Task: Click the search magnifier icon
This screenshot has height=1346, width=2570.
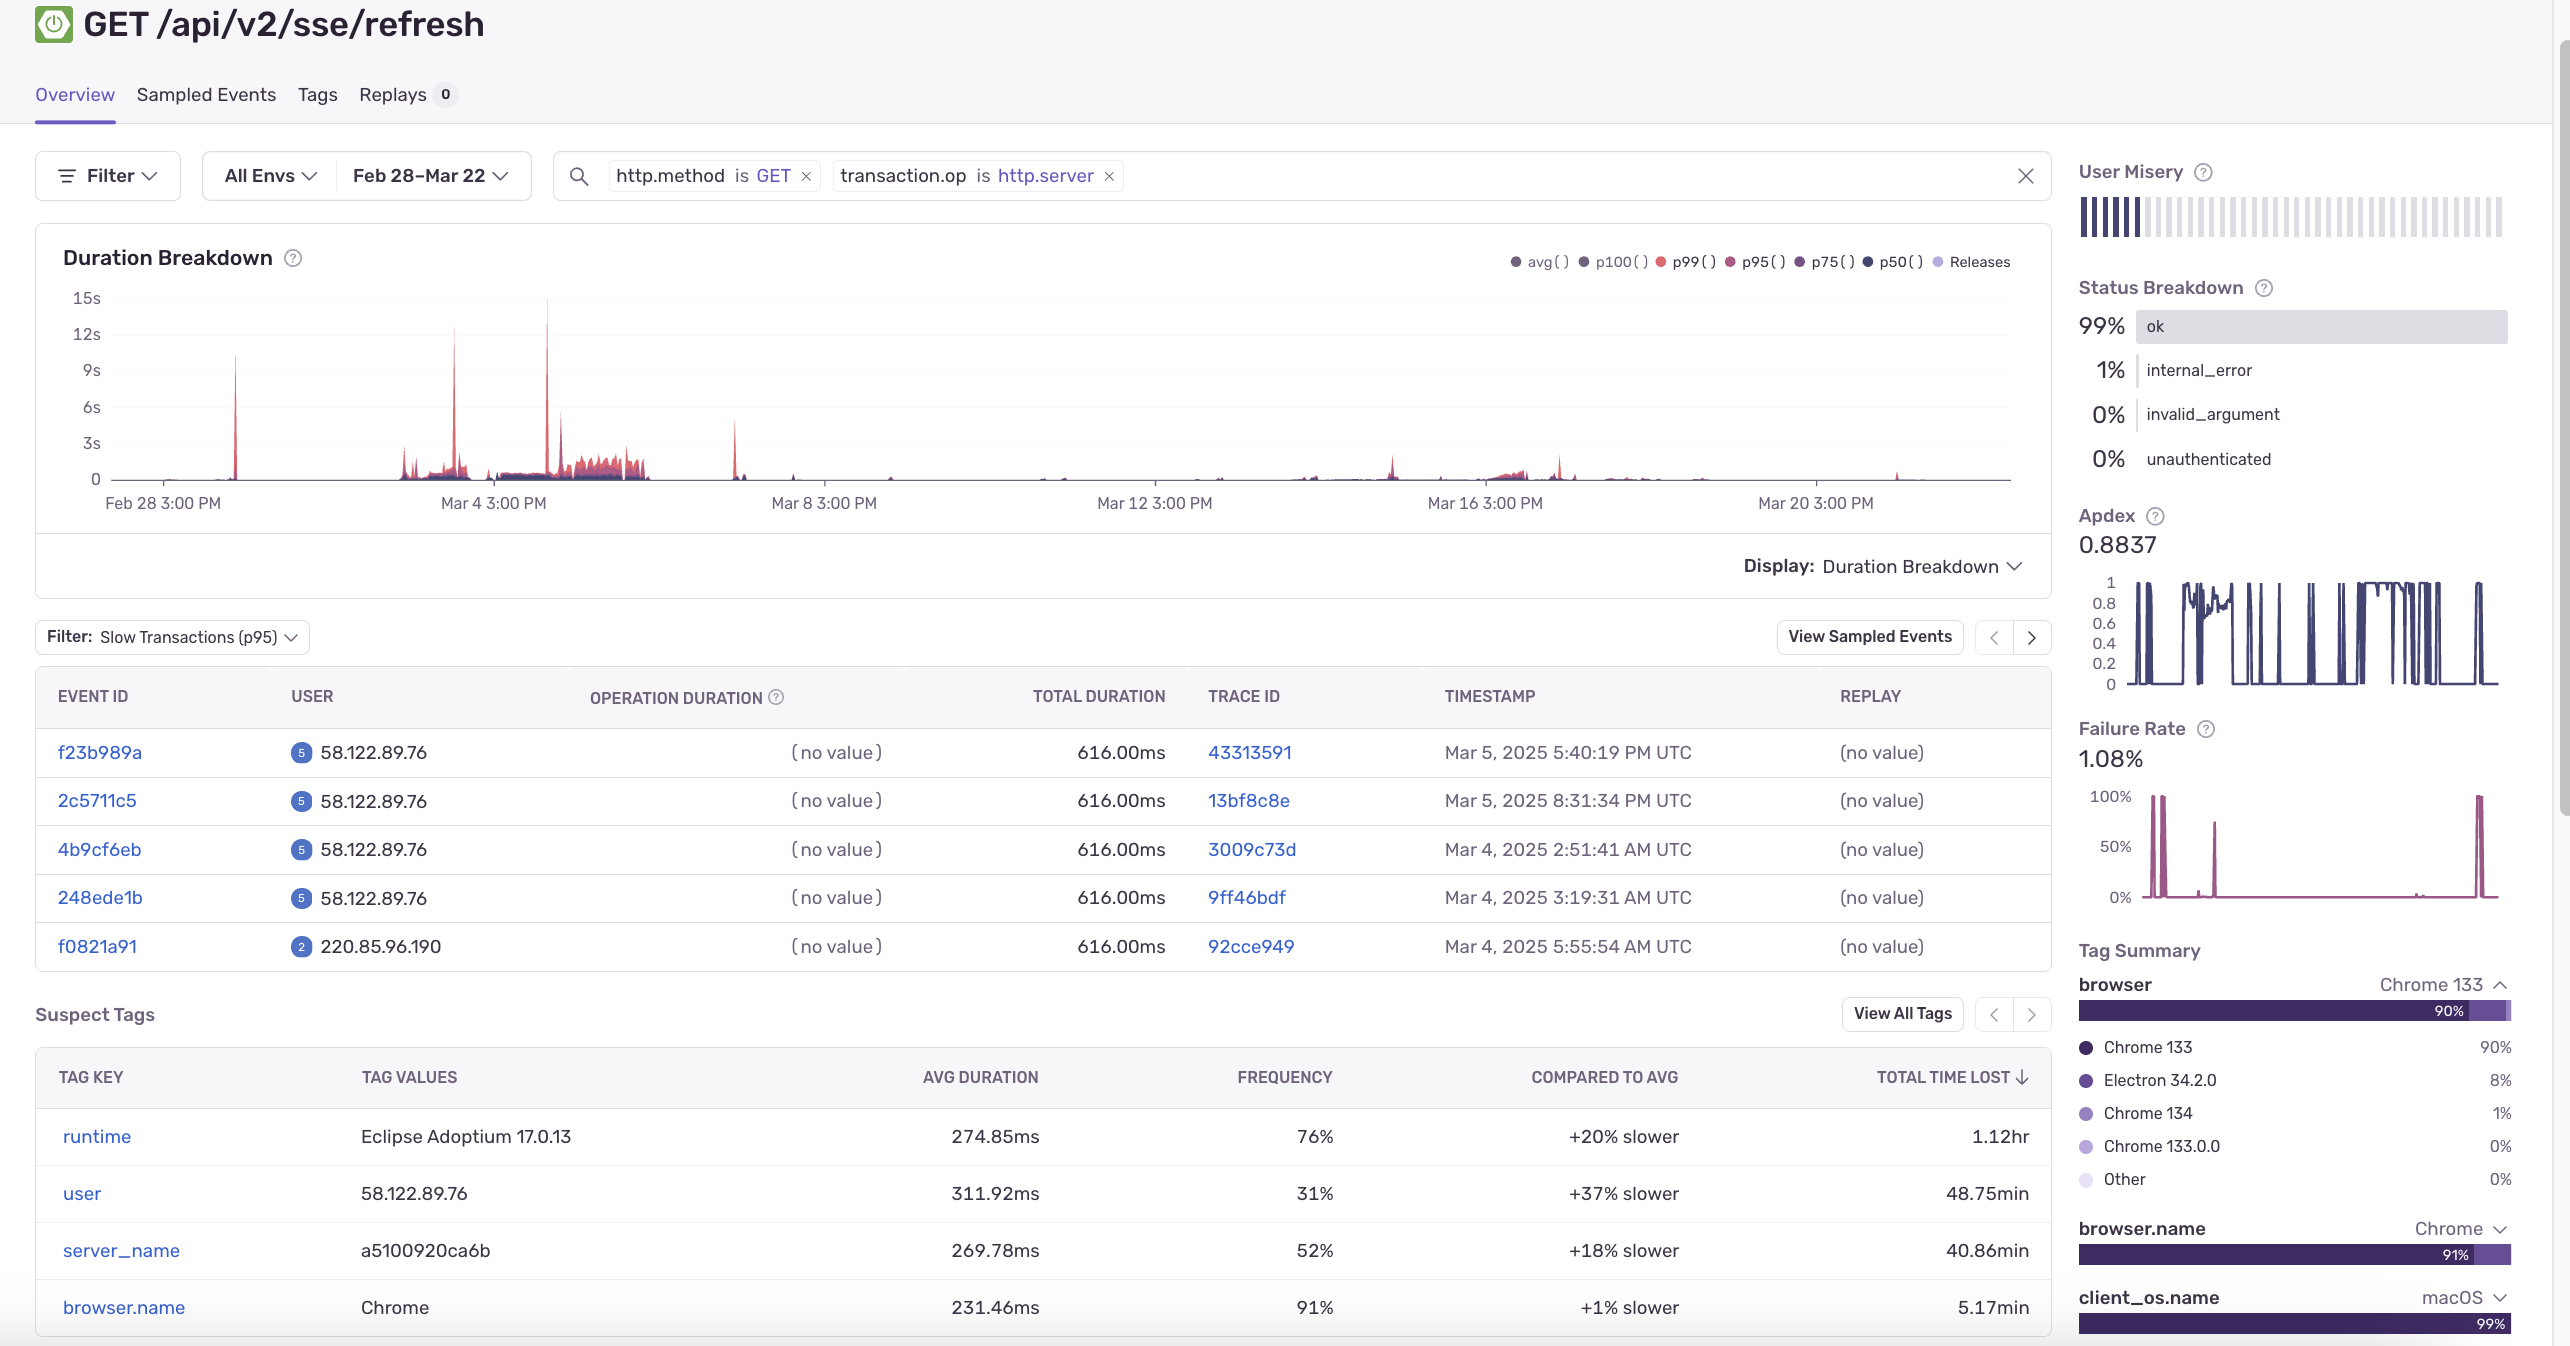Action: (x=579, y=176)
